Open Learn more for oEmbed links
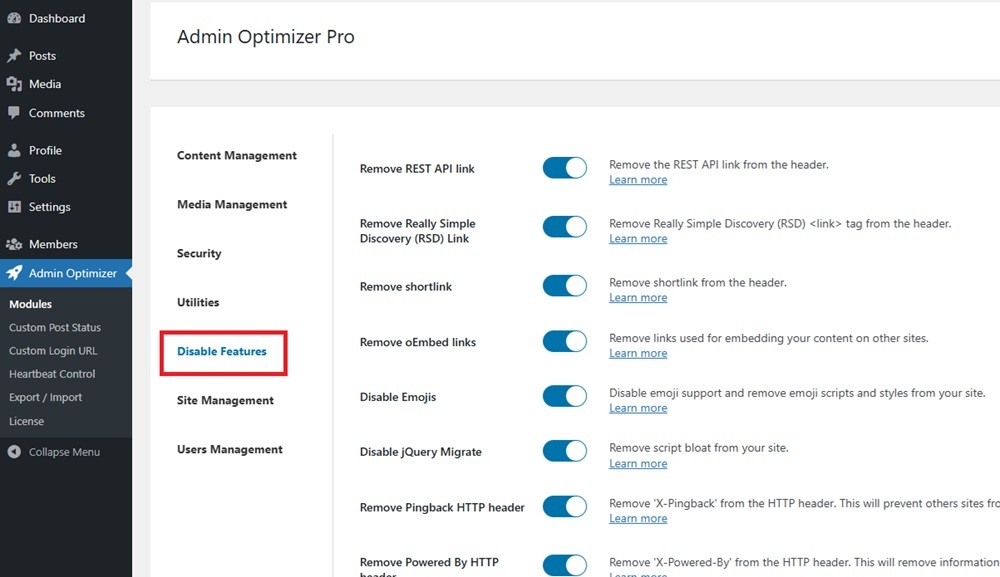 pos(638,353)
